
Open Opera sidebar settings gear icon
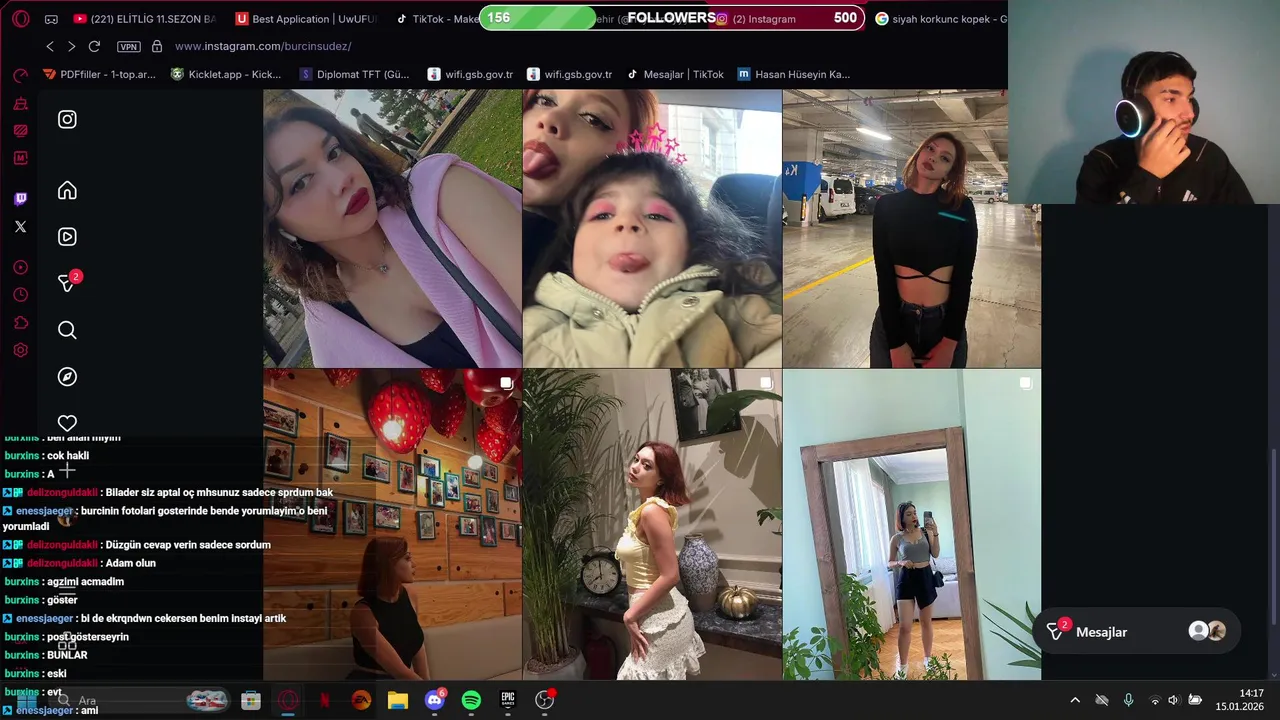point(20,350)
